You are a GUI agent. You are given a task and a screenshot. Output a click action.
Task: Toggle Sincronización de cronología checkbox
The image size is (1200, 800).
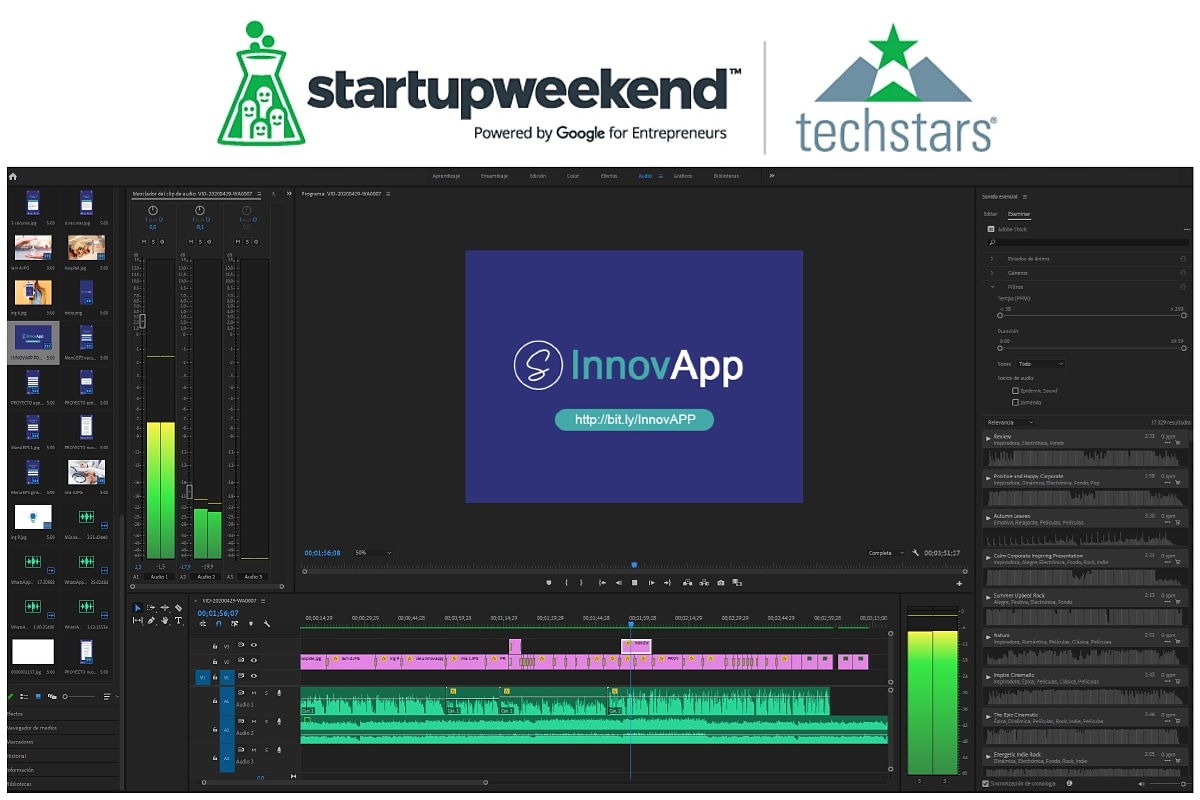point(984,783)
